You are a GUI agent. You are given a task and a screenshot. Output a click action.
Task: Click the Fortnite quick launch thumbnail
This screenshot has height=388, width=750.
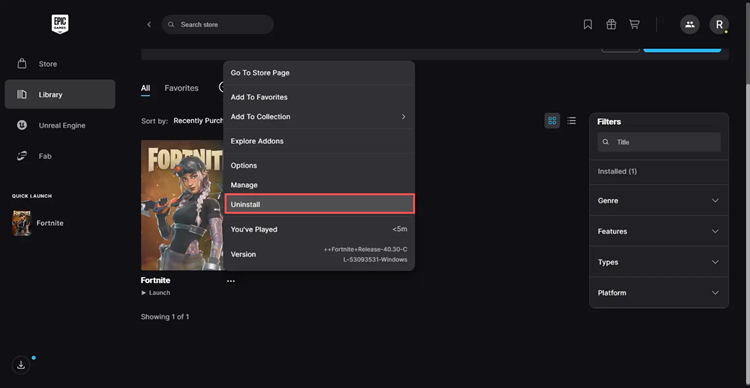click(22, 223)
